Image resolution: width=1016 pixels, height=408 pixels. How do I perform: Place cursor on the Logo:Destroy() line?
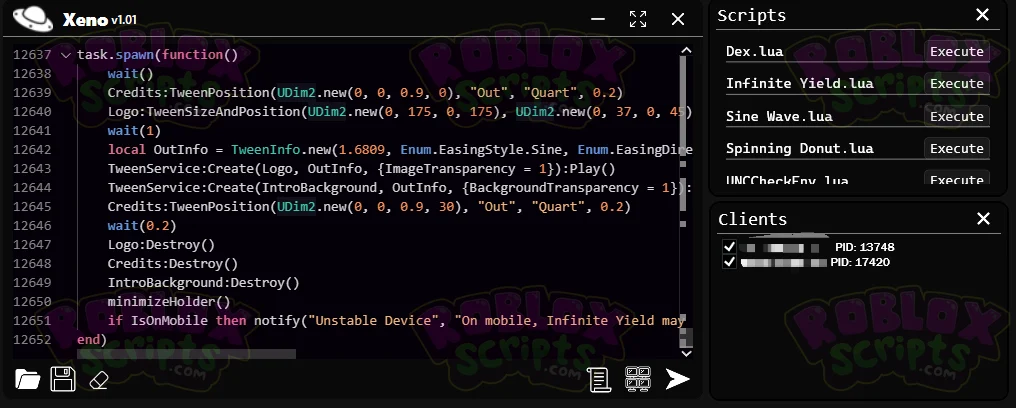[161, 245]
